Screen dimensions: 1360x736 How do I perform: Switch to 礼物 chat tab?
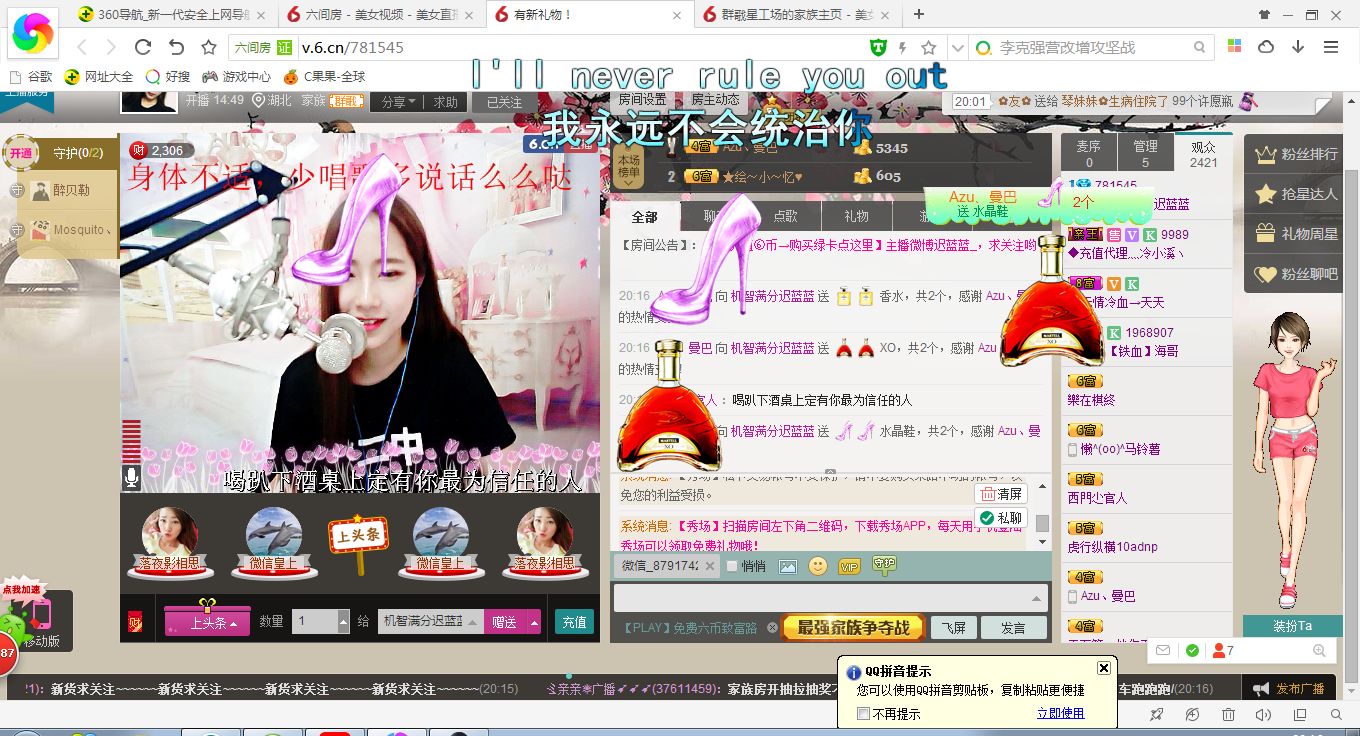856,216
